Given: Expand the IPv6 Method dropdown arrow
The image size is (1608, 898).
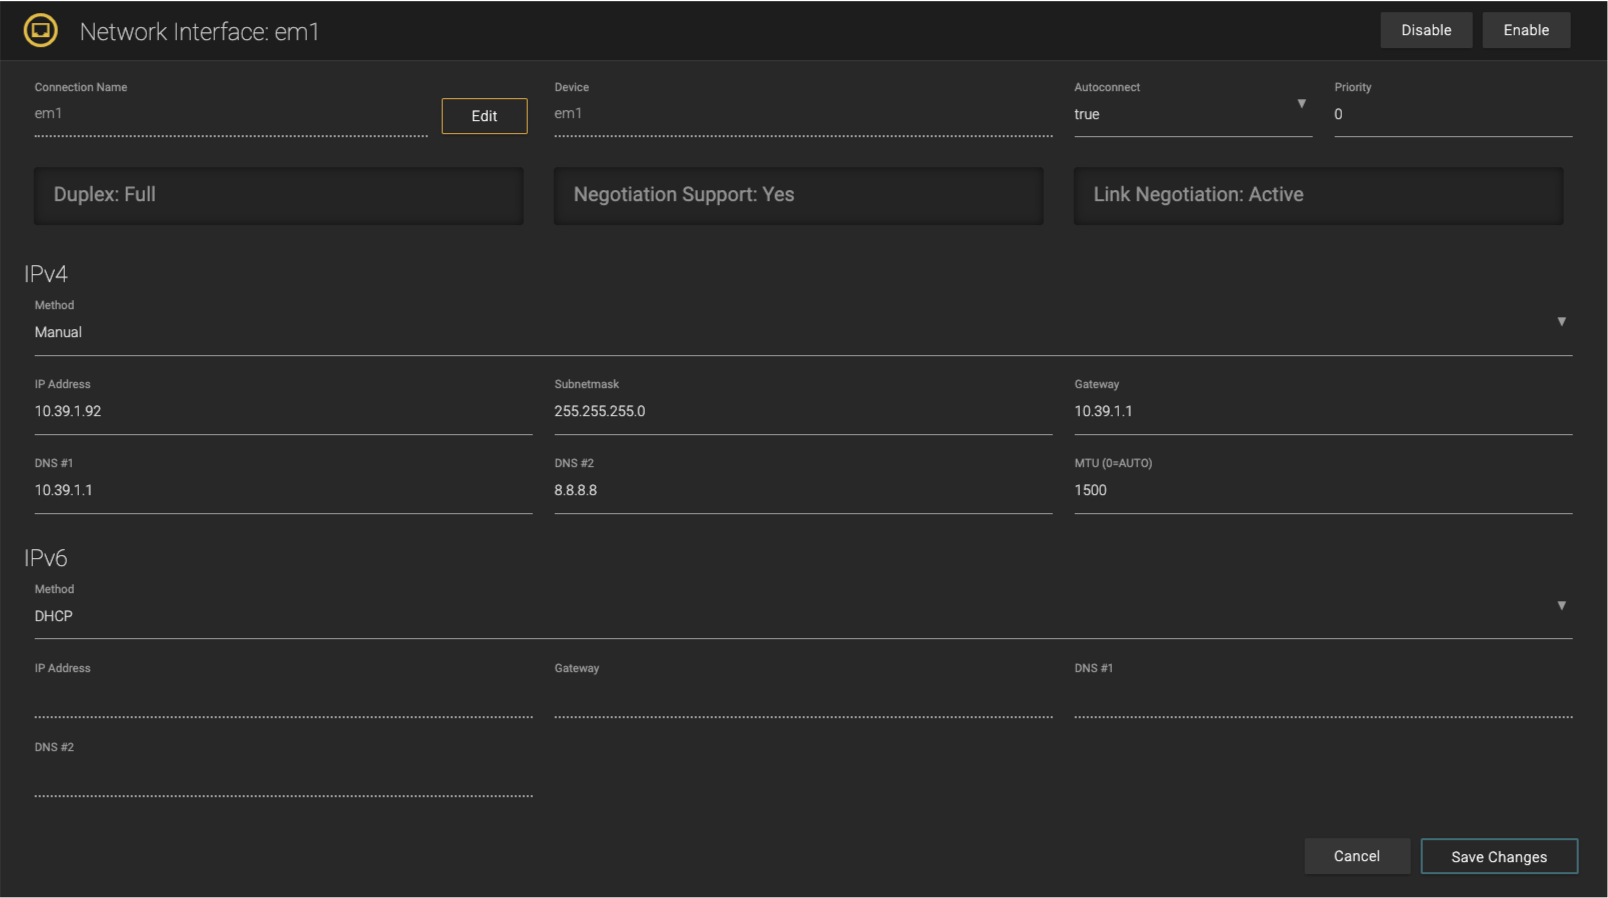Looking at the screenshot, I should pyautogui.click(x=1561, y=605).
